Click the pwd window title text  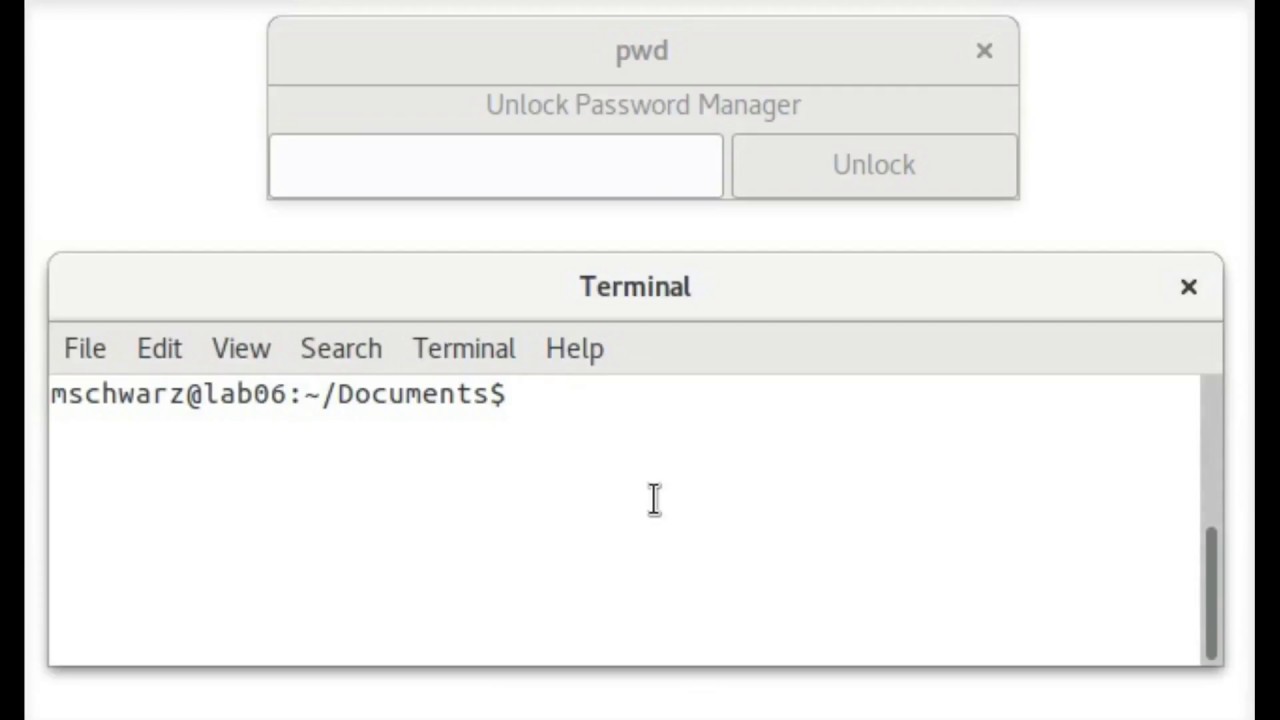click(641, 51)
